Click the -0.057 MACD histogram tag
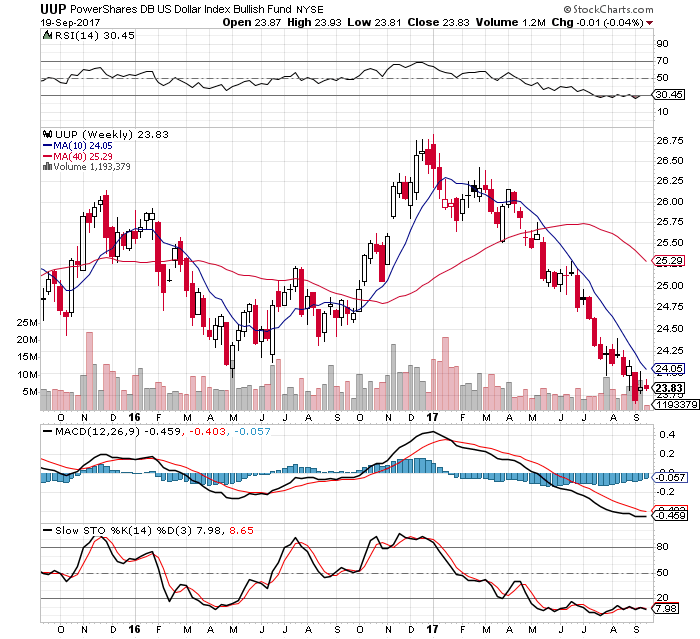This screenshot has width=700, height=639. coord(670,477)
